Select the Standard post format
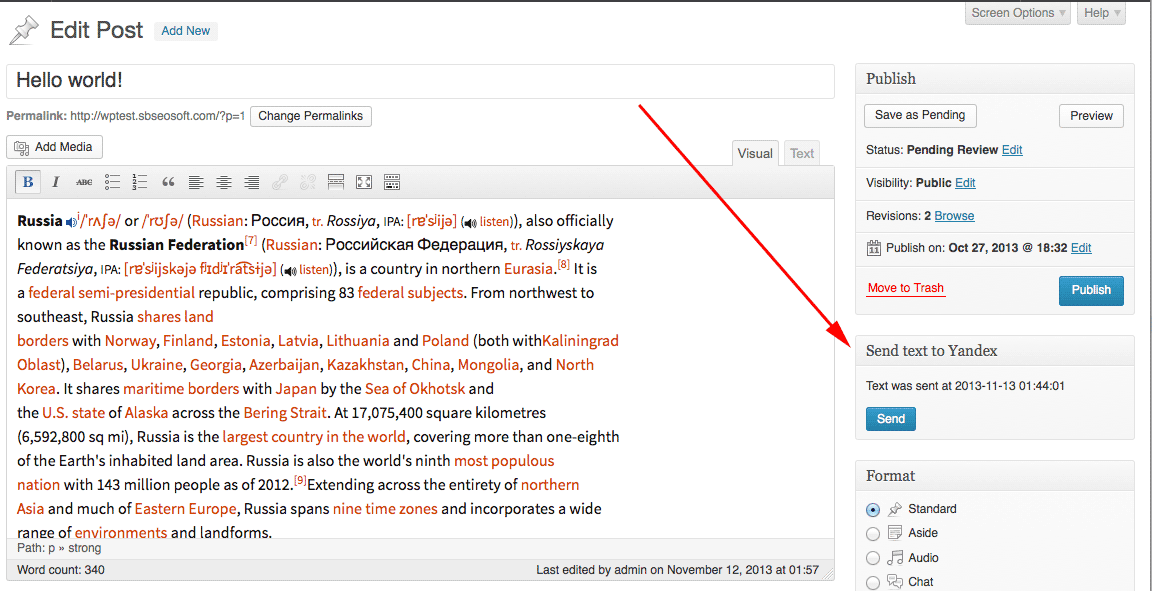The image size is (1152, 591). coord(873,509)
